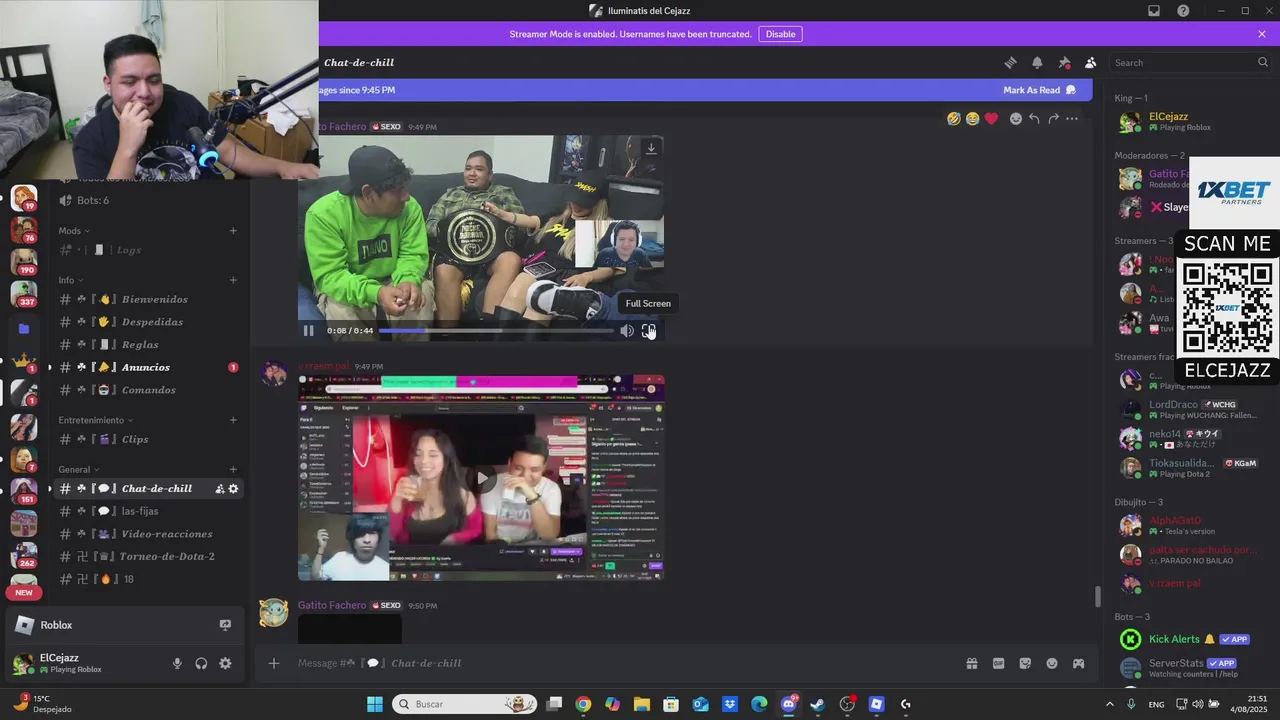React with the crying laughing emoji
This screenshot has height=720, width=1280.
tap(972, 118)
